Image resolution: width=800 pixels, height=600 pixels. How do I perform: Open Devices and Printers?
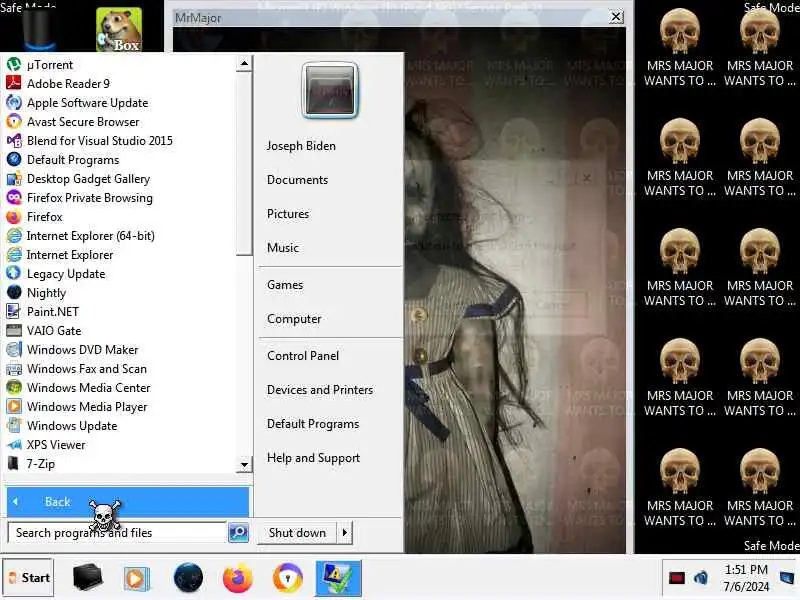tap(320, 390)
